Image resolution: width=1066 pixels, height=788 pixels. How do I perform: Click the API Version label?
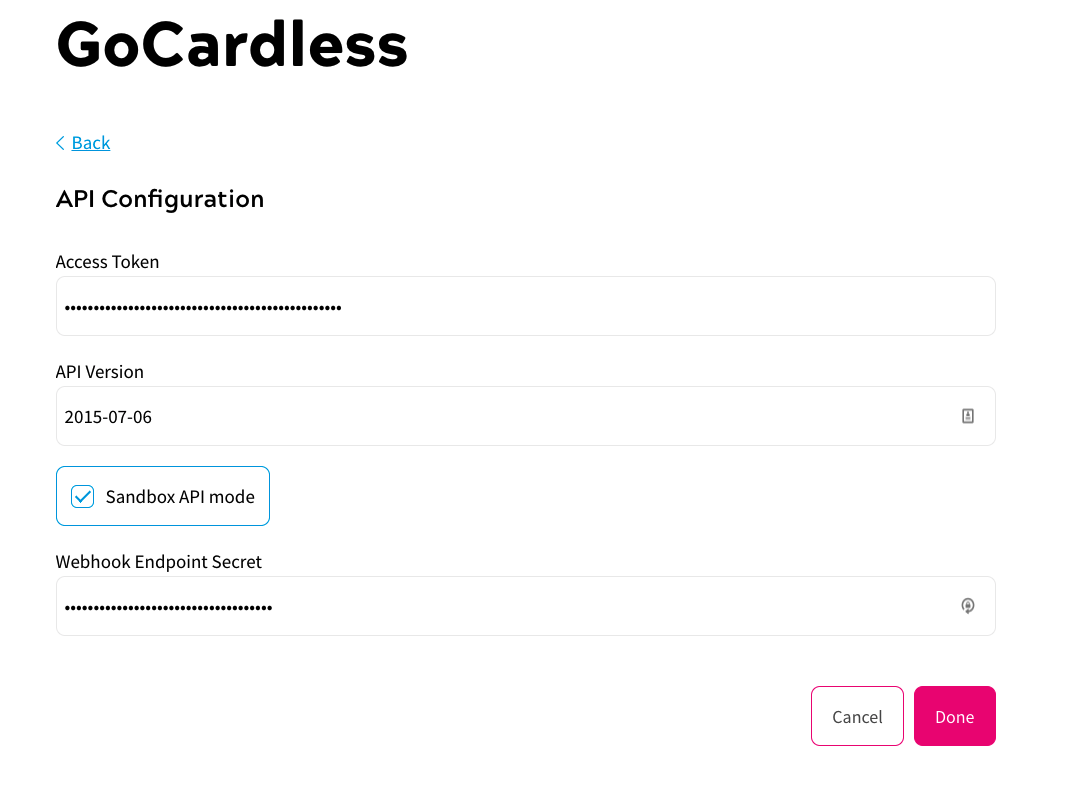(99, 371)
